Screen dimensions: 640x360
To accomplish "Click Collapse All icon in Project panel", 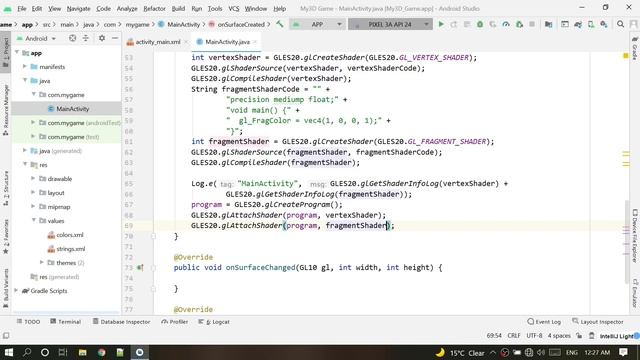I will tap(86, 38).
